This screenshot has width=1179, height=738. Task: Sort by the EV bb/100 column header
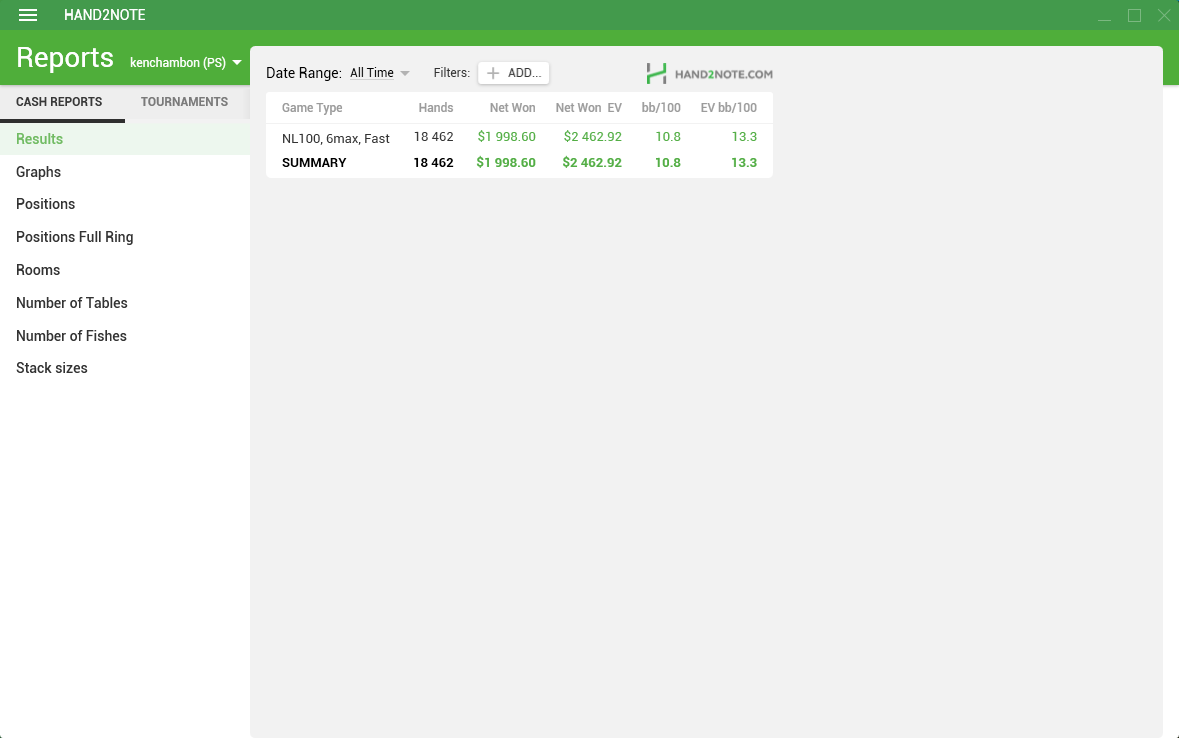(x=729, y=108)
